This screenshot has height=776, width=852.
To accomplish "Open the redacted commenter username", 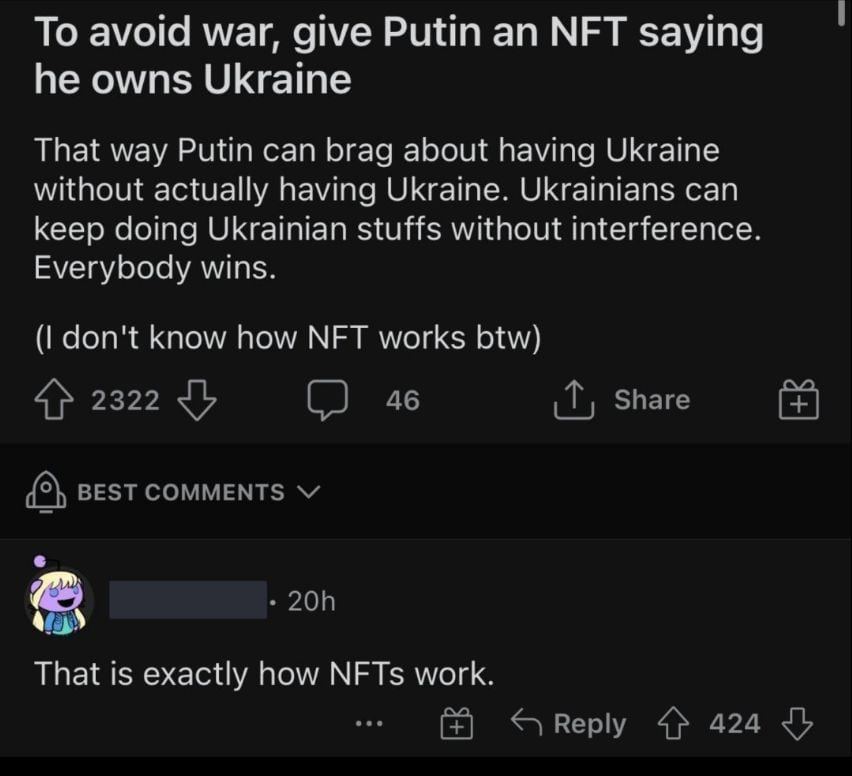I will tap(188, 601).
